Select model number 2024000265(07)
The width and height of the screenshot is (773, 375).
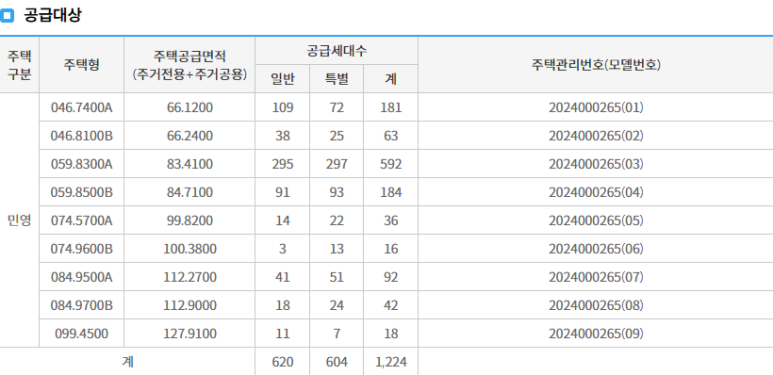pos(596,277)
